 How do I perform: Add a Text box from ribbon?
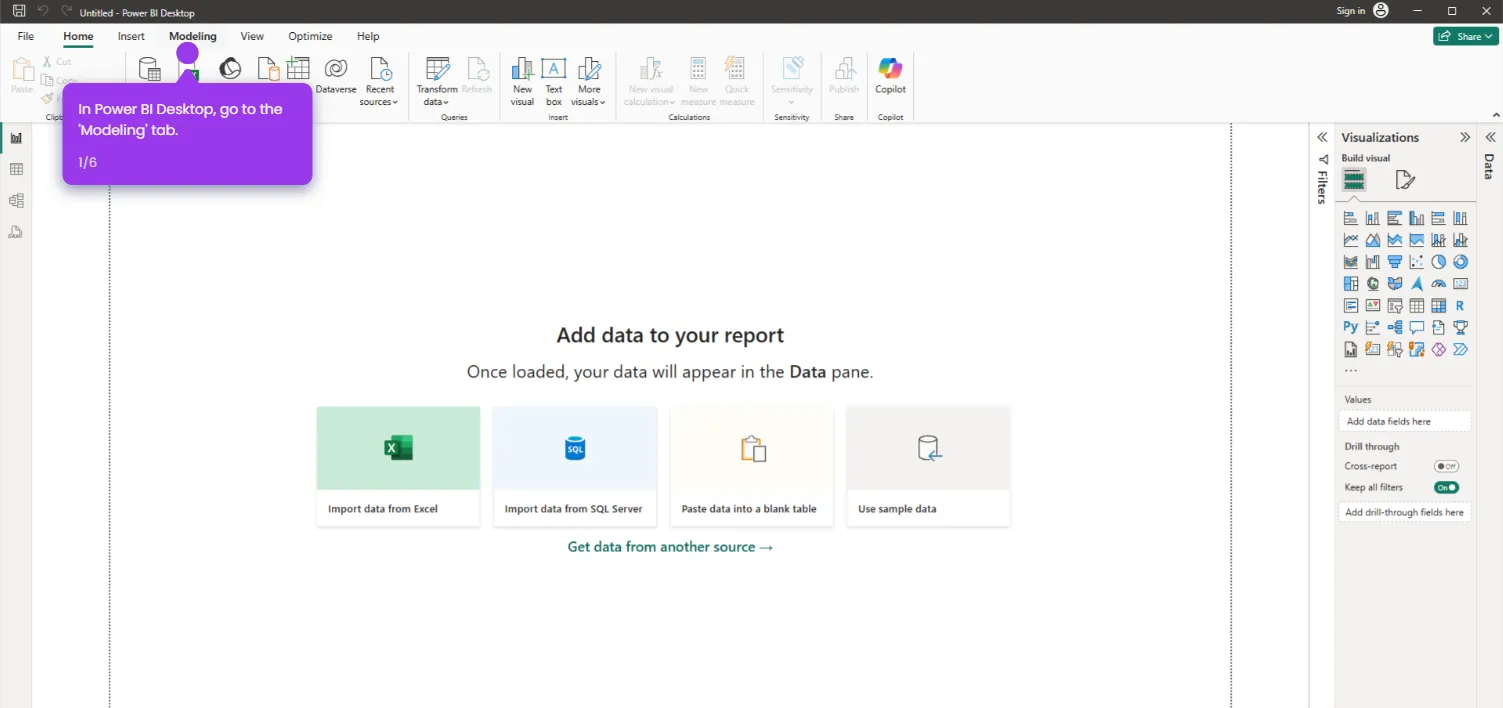[x=553, y=81]
